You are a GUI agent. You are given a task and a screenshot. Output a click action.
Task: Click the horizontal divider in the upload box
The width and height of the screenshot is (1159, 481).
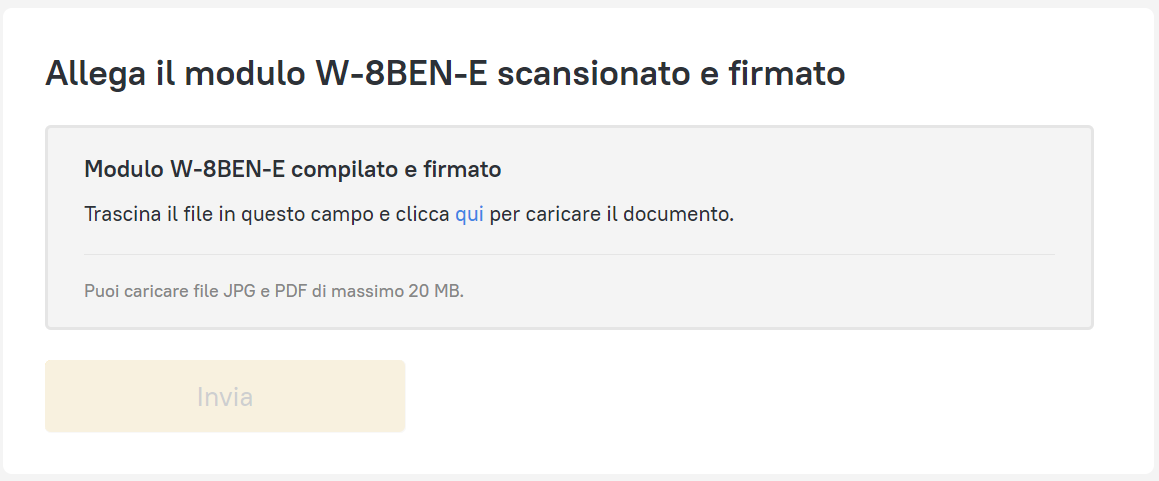tap(569, 255)
